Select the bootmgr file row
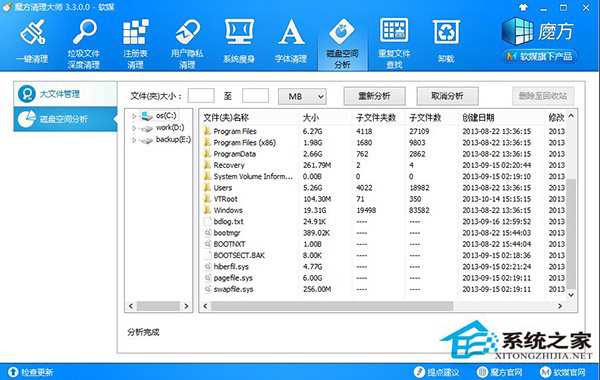Viewport: 600px width, 380px height. [383, 233]
